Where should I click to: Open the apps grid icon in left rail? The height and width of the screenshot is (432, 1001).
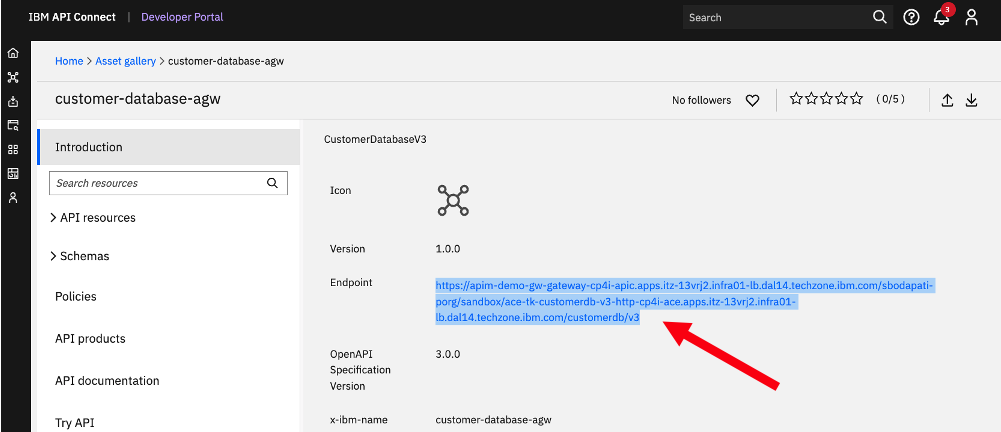pyautogui.click(x=13, y=149)
